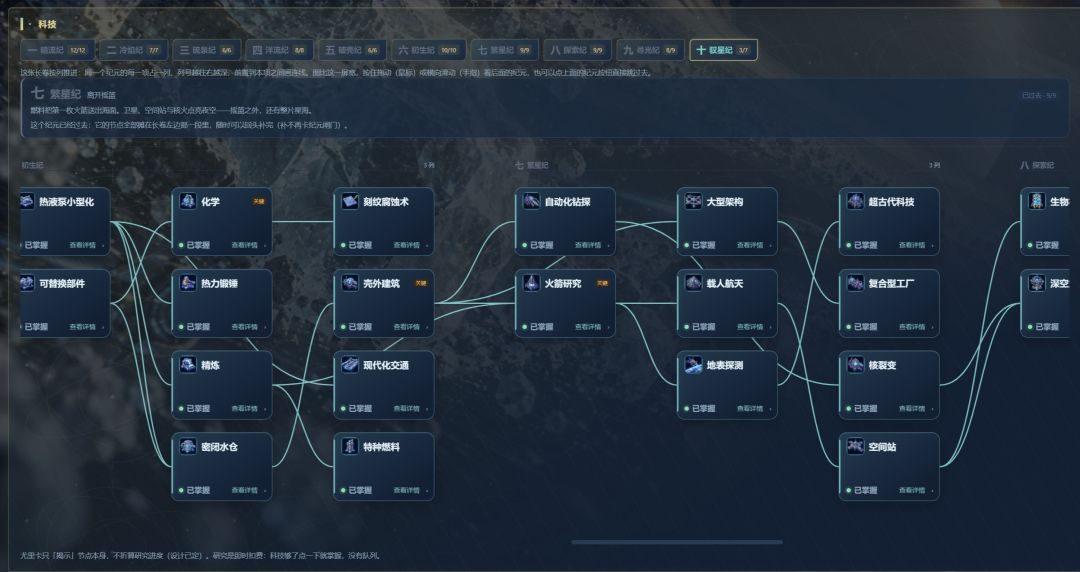Click the 关键 badge on 壳外建筑
Image resolution: width=1080 pixels, height=572 pixels.
pyautogui.click(x=420, y=283)
